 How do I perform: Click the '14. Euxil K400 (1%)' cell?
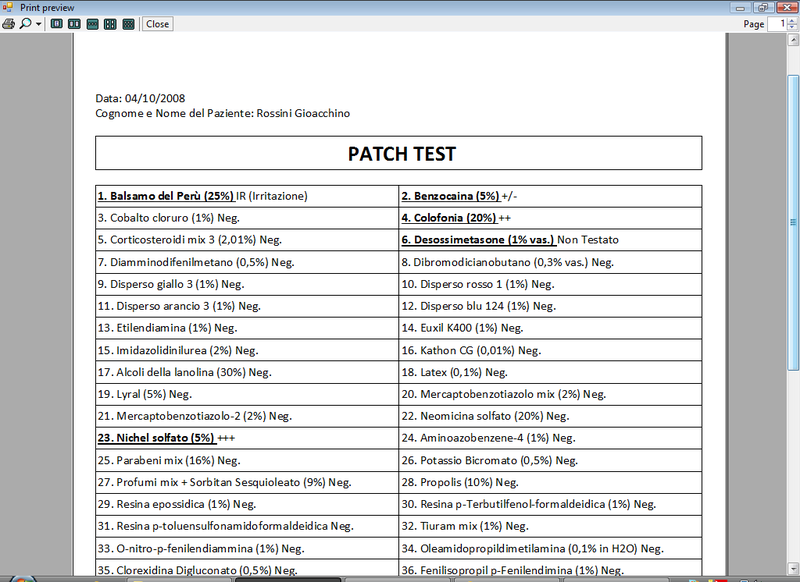click(x=551, y=328)
